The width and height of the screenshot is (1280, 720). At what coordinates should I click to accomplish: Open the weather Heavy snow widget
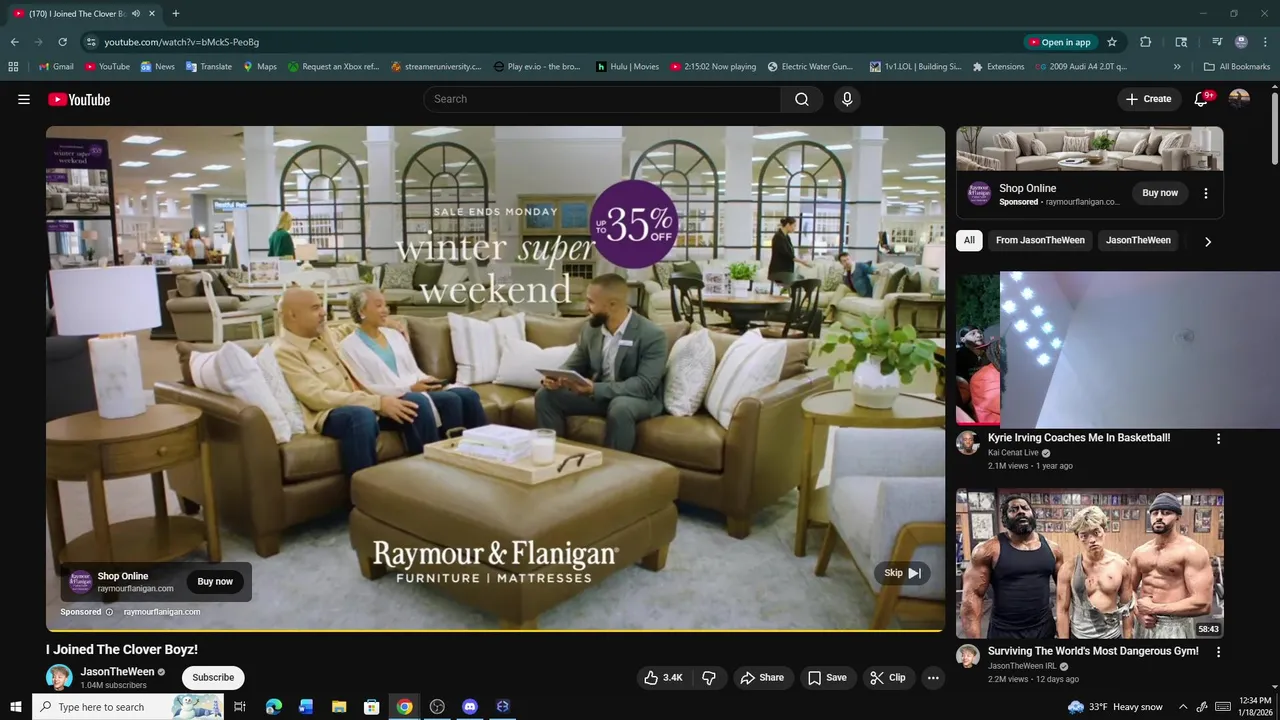(x=1115, y=707)
